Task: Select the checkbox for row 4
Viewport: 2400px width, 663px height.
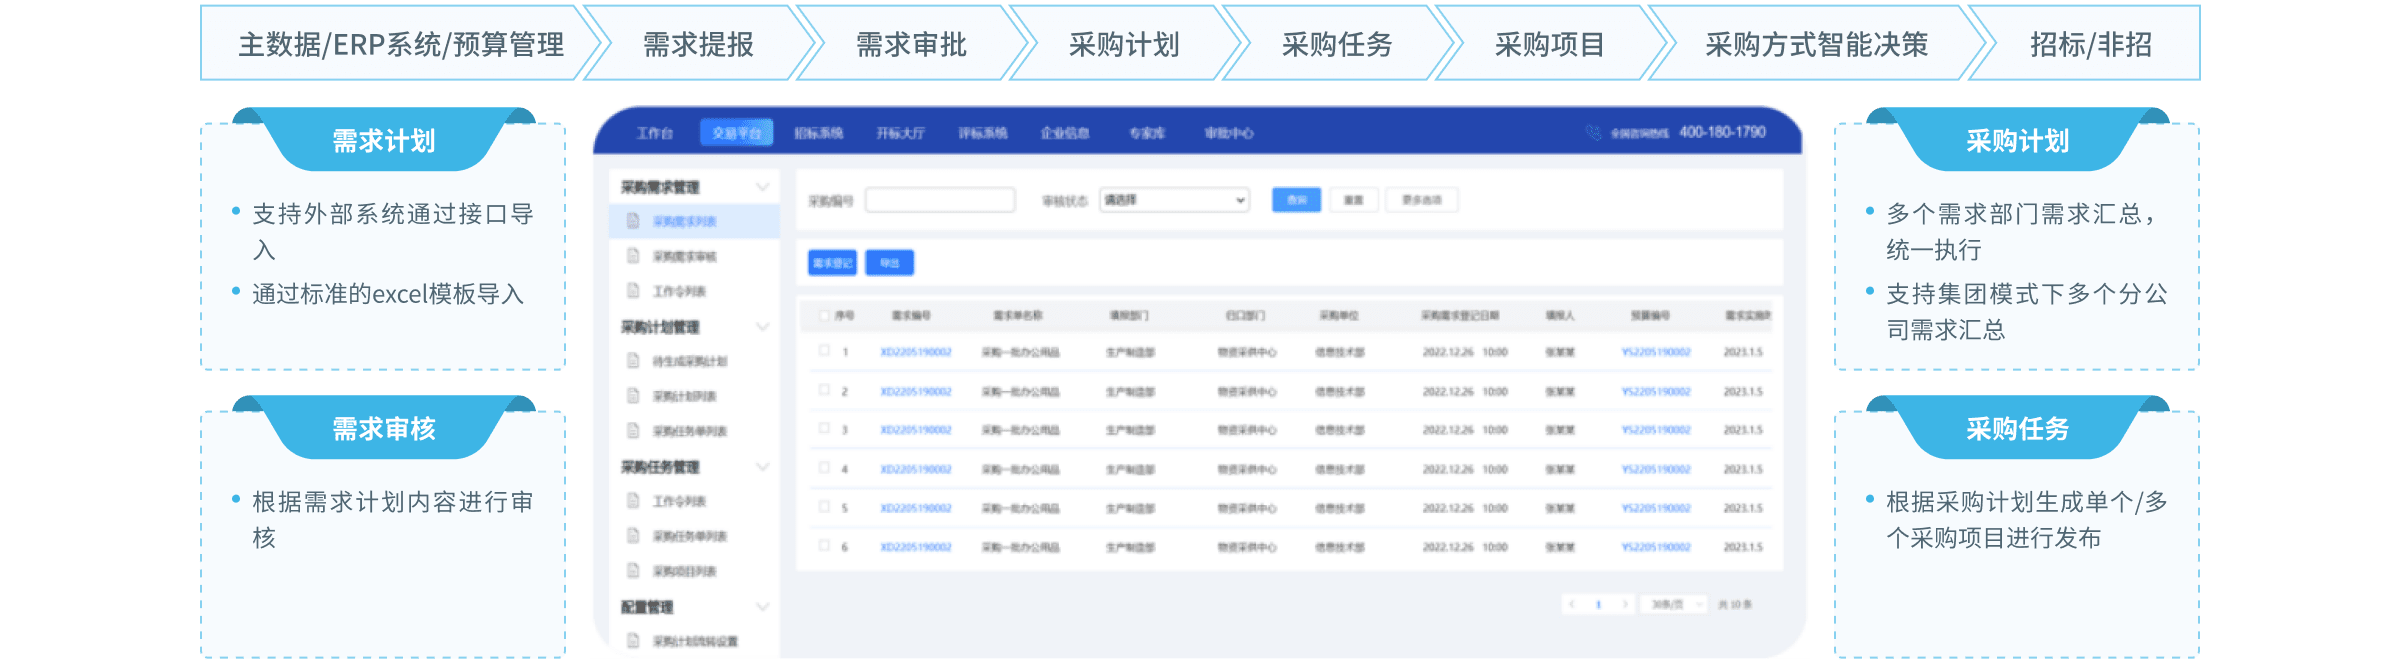Action: tap(824, 468)
